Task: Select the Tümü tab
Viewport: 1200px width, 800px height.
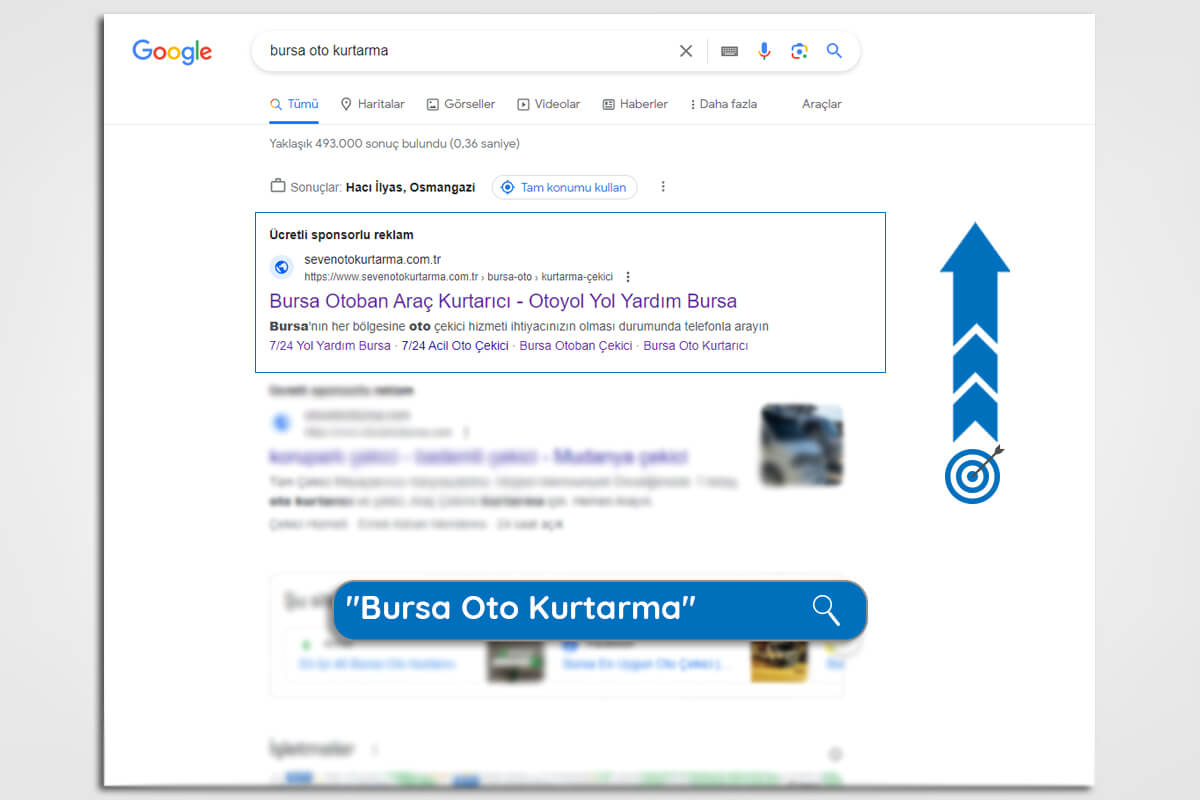Action: 294,104
